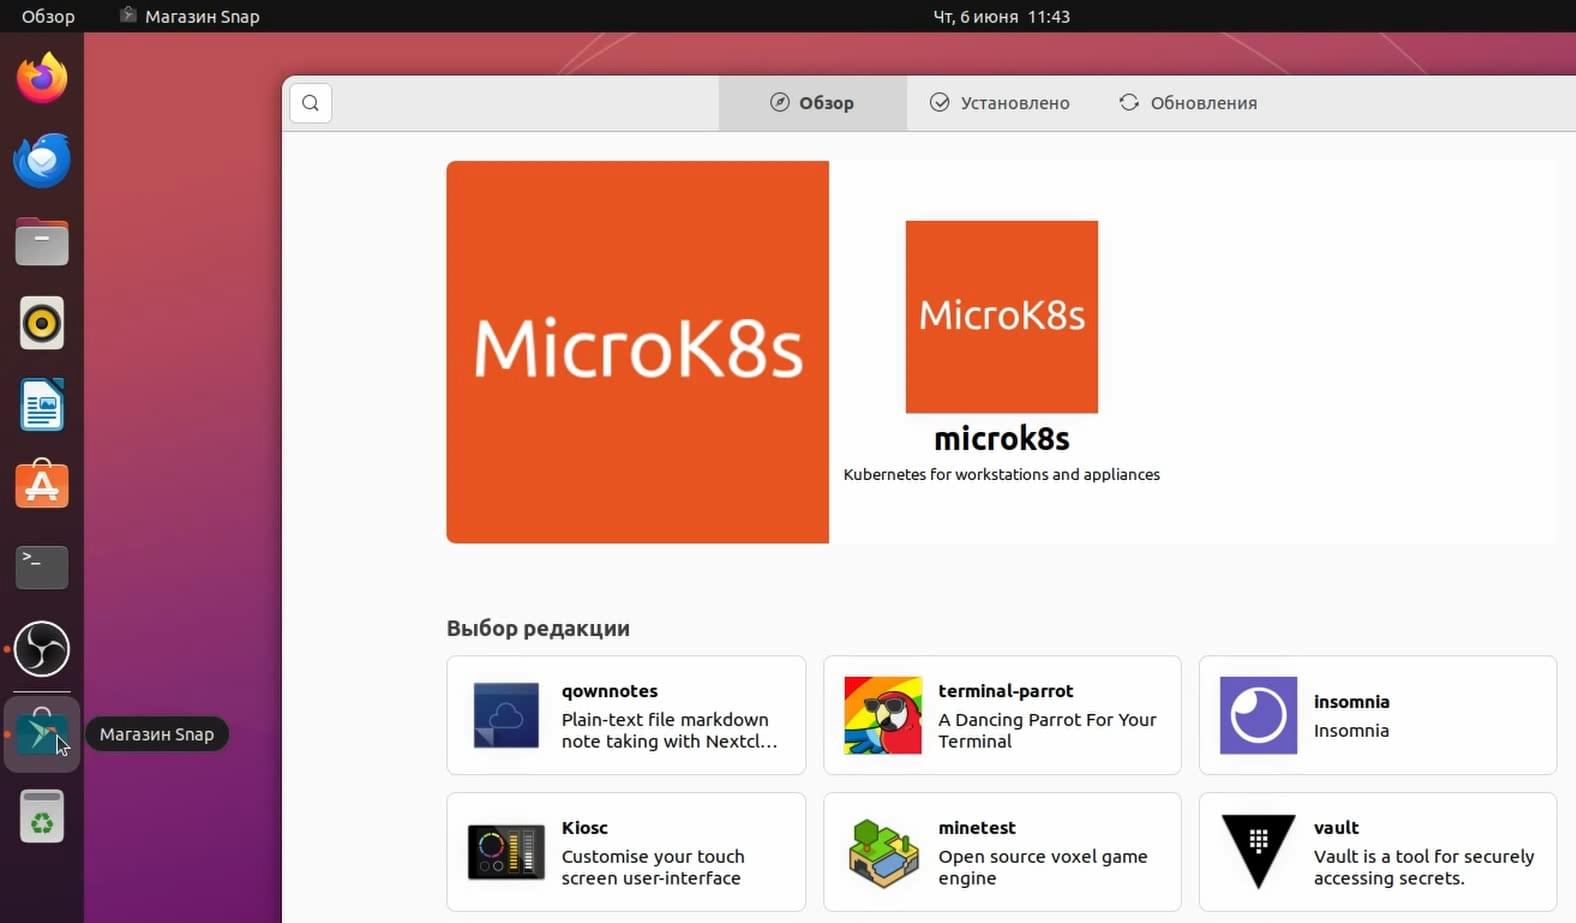Image resolution: width=1576 pixels, height=923 pixels.
Task: Open the search button in Snap Store
Action: point(311,103)
